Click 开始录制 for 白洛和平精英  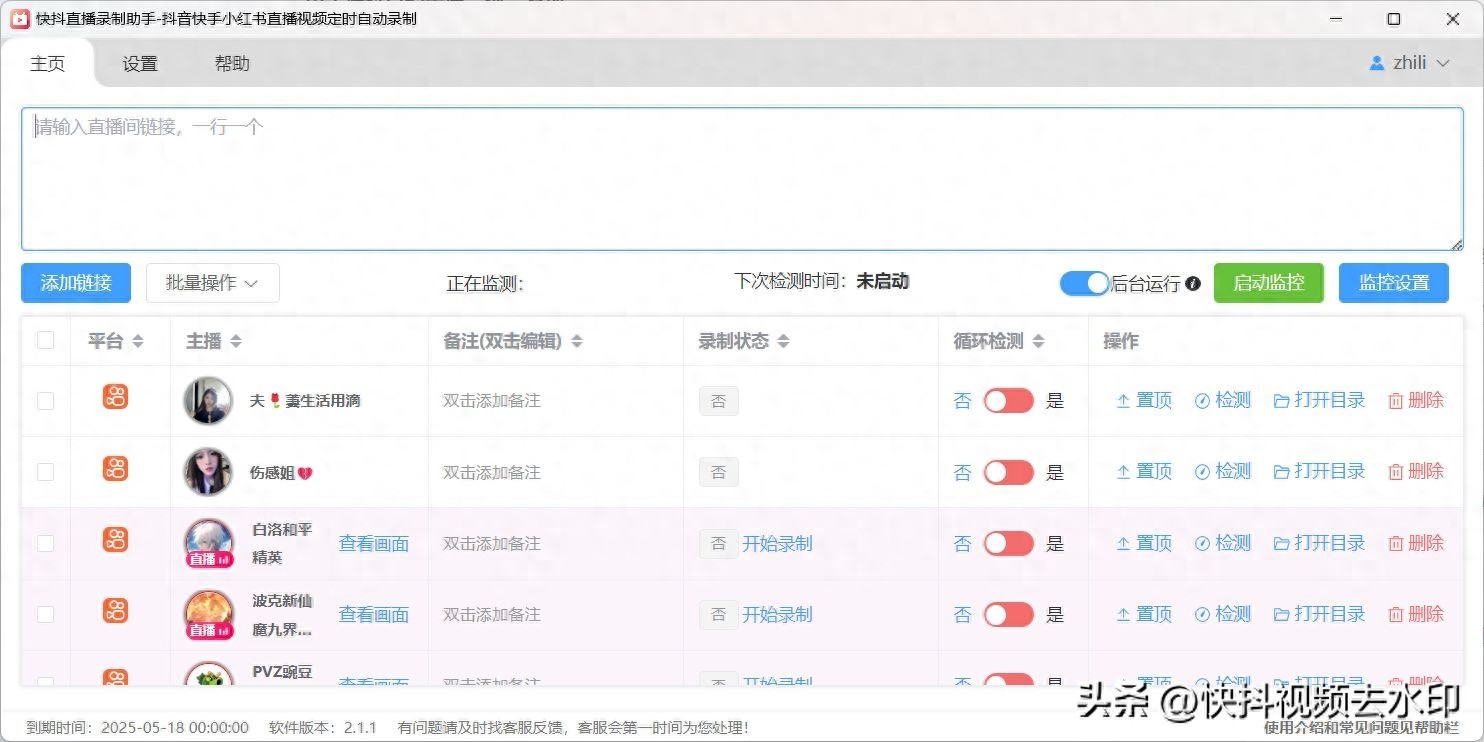pos(777,544)
